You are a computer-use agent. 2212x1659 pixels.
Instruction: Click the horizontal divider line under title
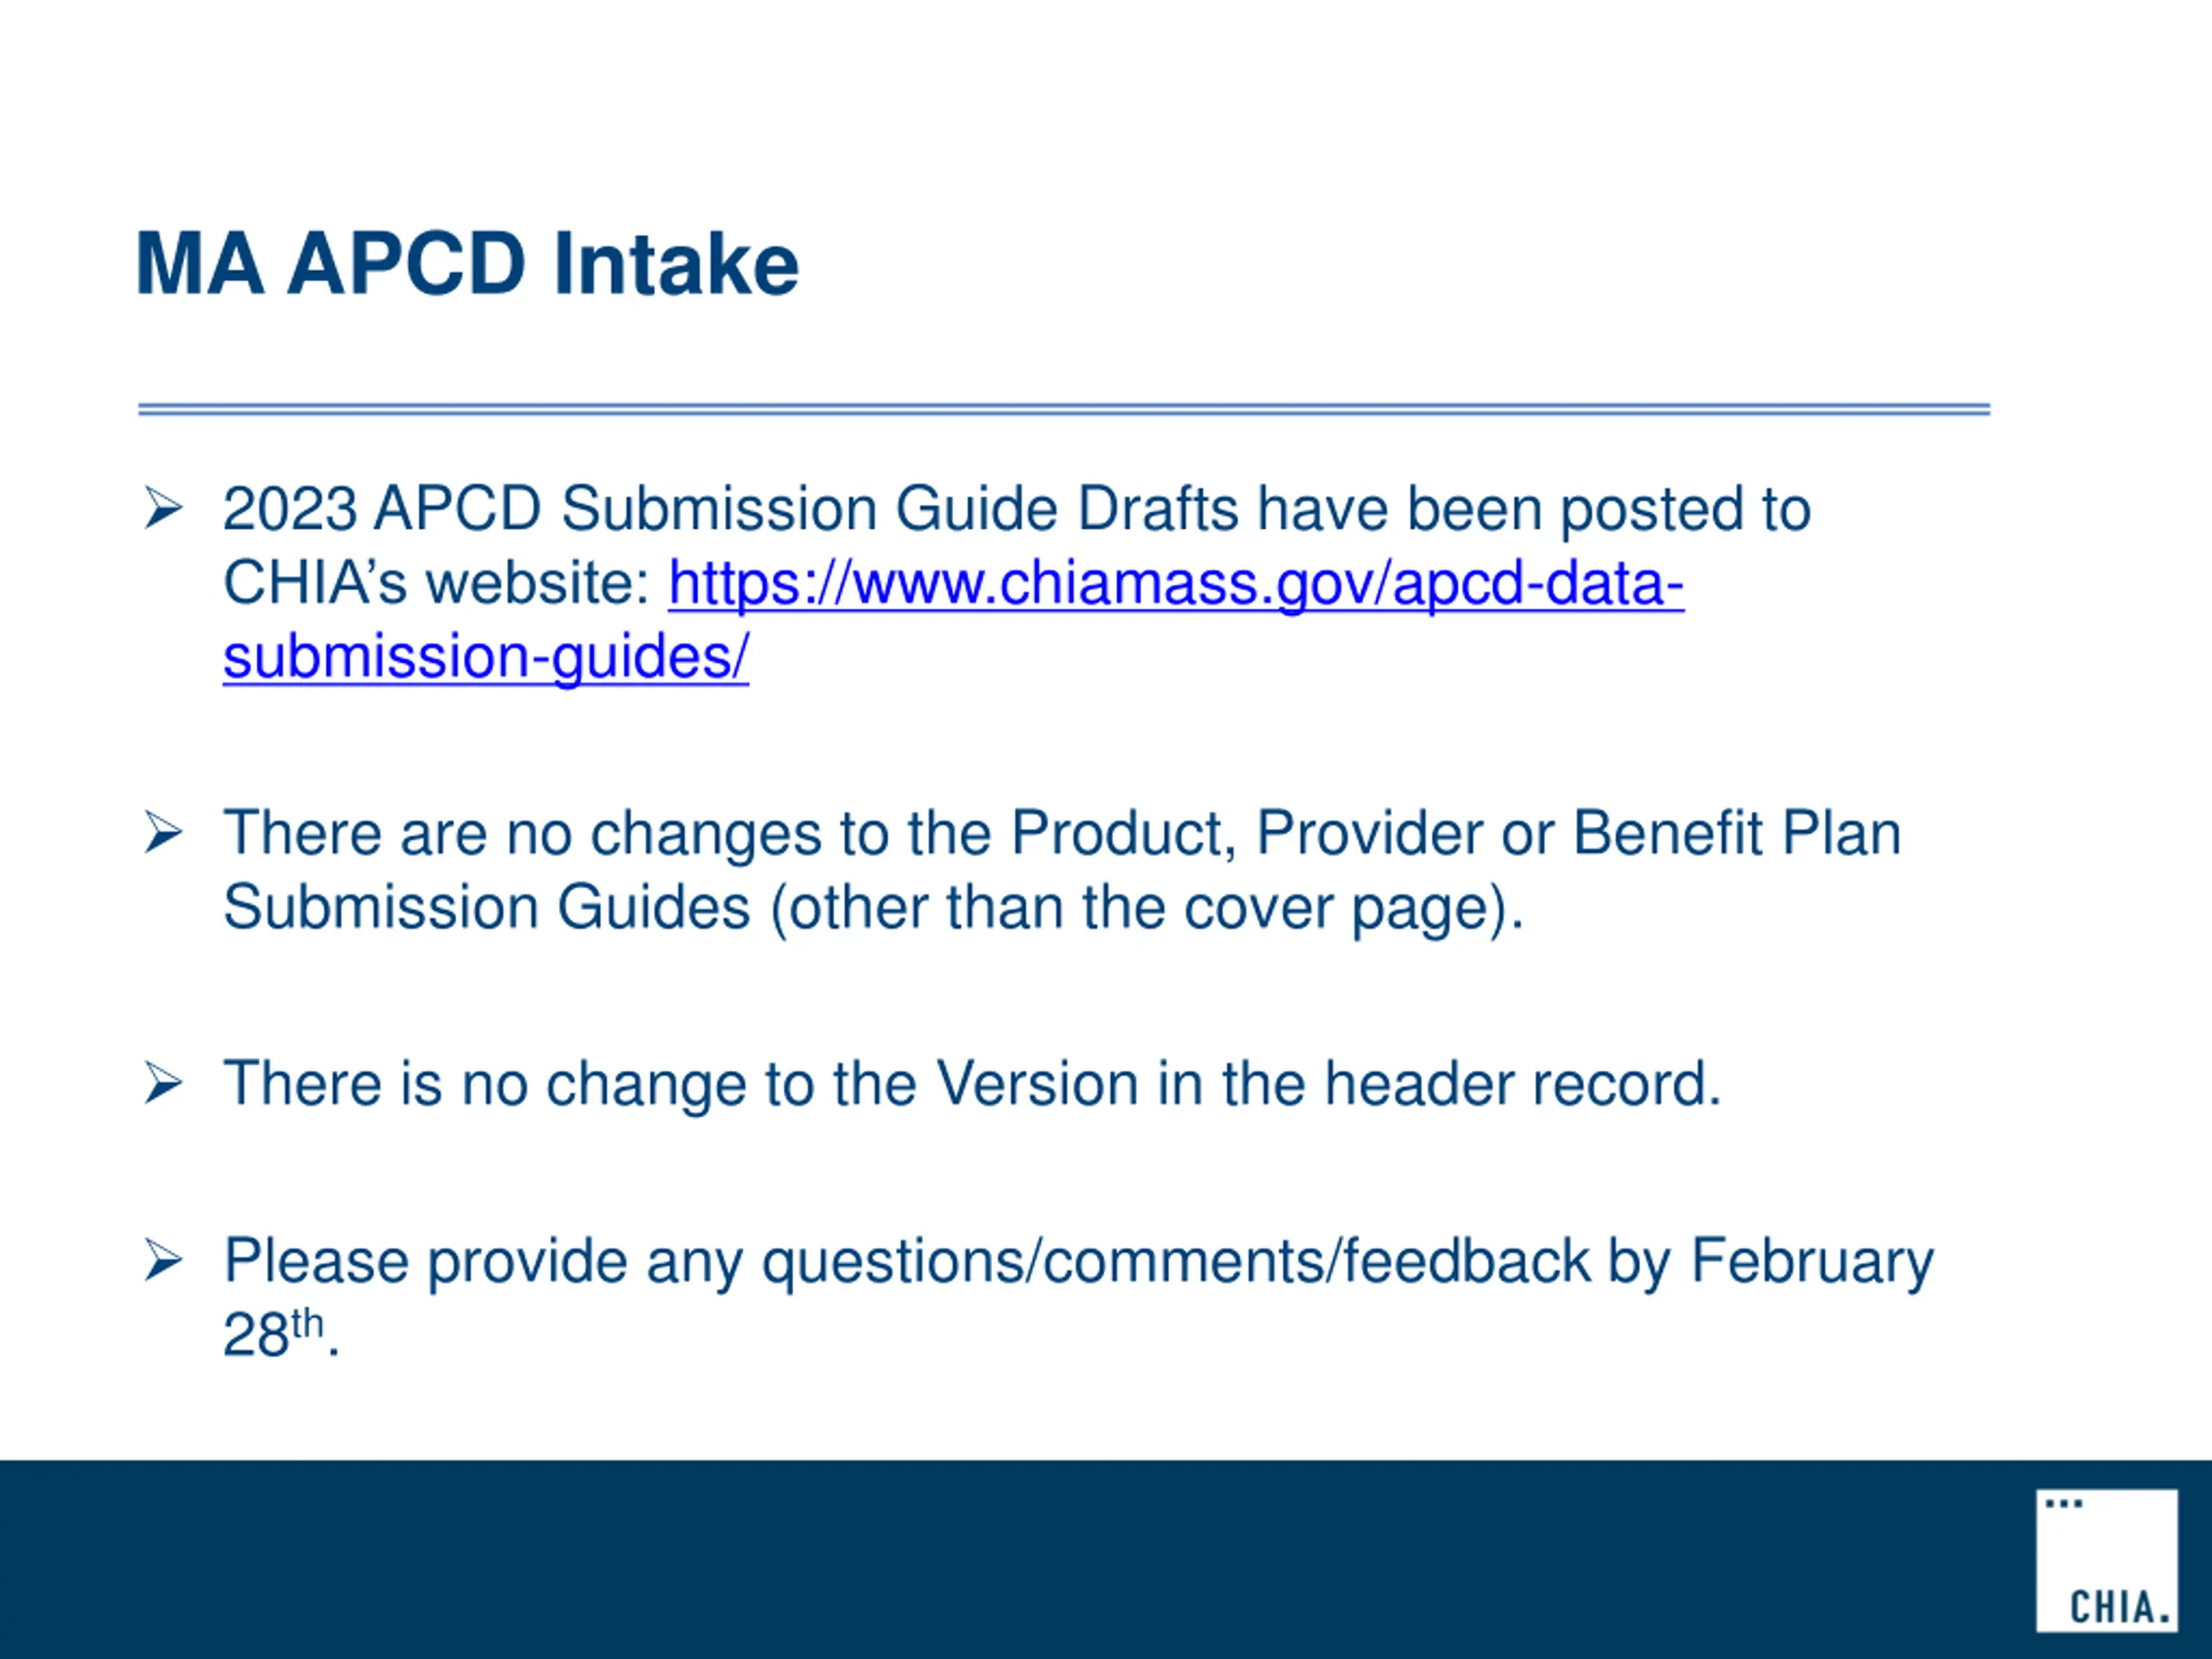click(1064, 409)
